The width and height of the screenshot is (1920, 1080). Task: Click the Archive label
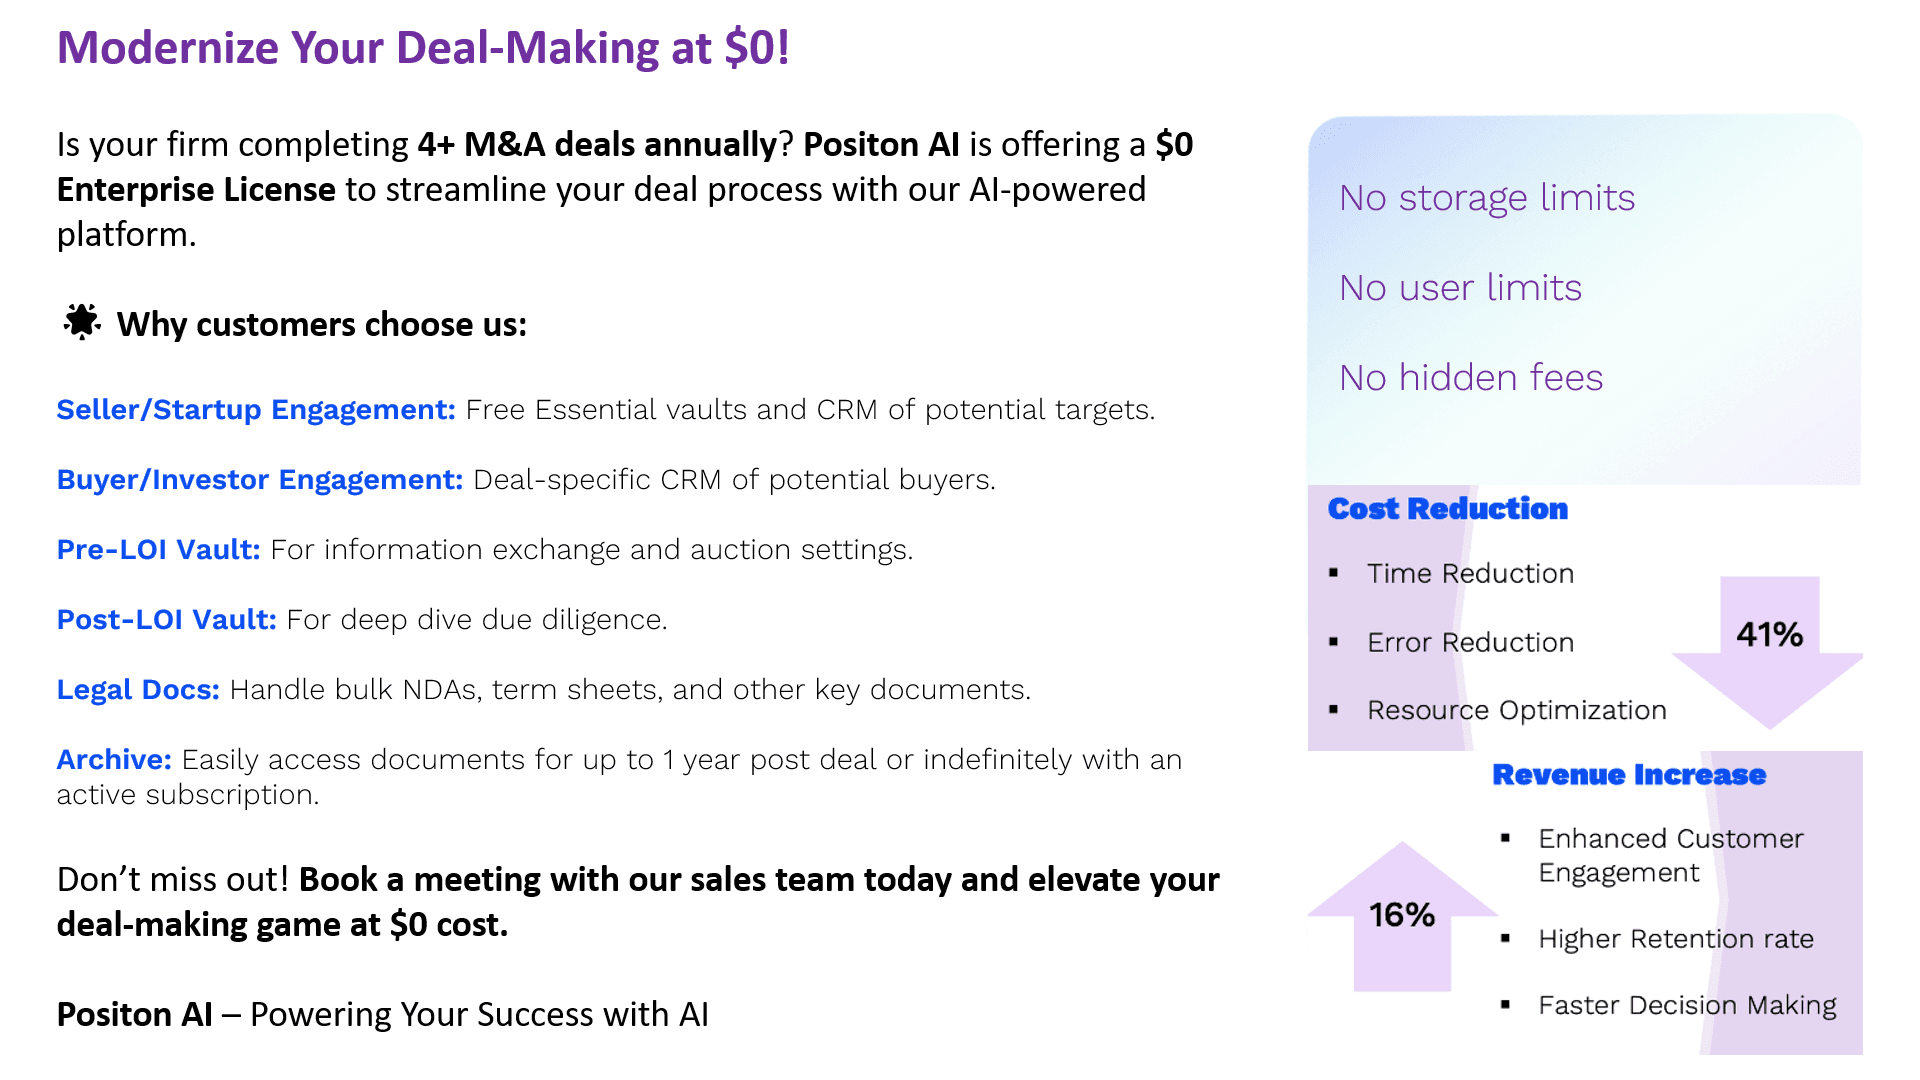[114, 760]
